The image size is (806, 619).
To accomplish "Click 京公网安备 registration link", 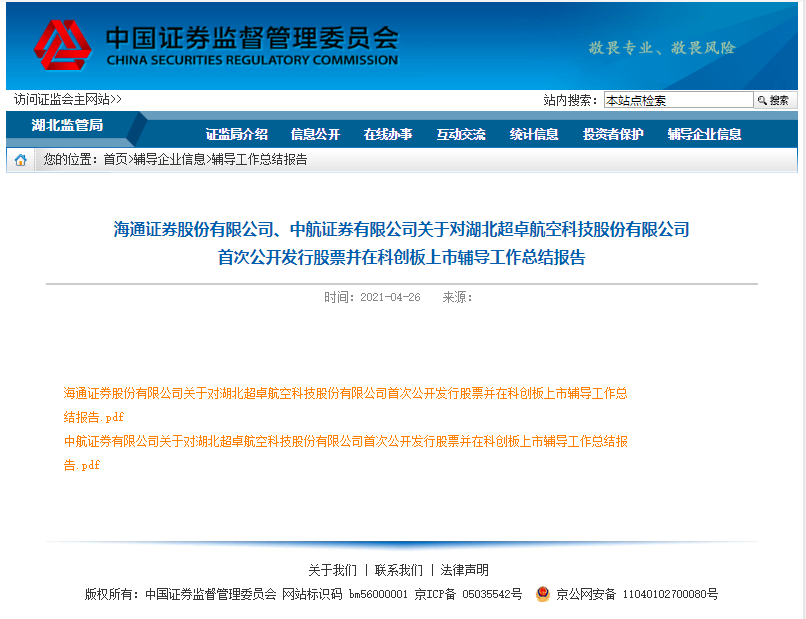I will coord(637,594).
